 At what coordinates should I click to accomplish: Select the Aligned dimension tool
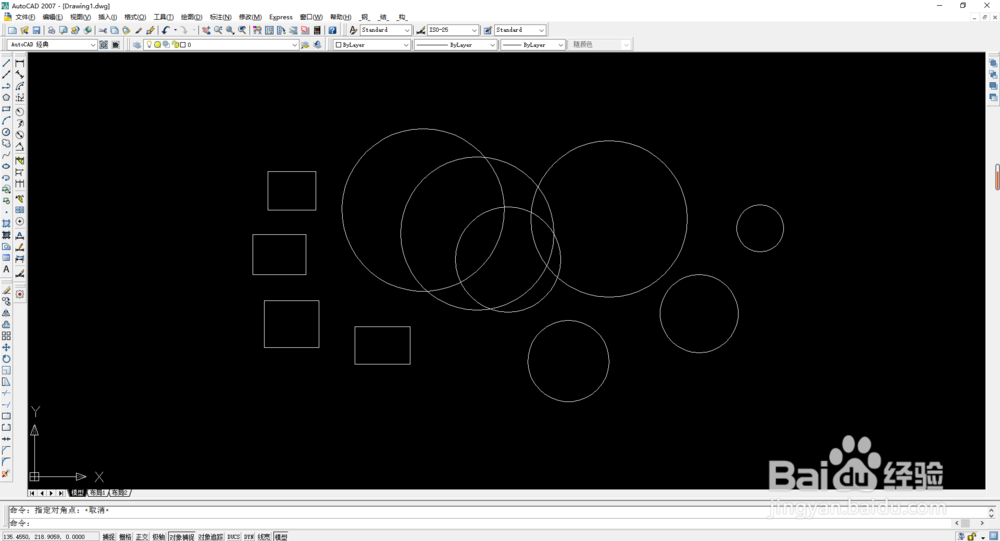tap(20, 75)
